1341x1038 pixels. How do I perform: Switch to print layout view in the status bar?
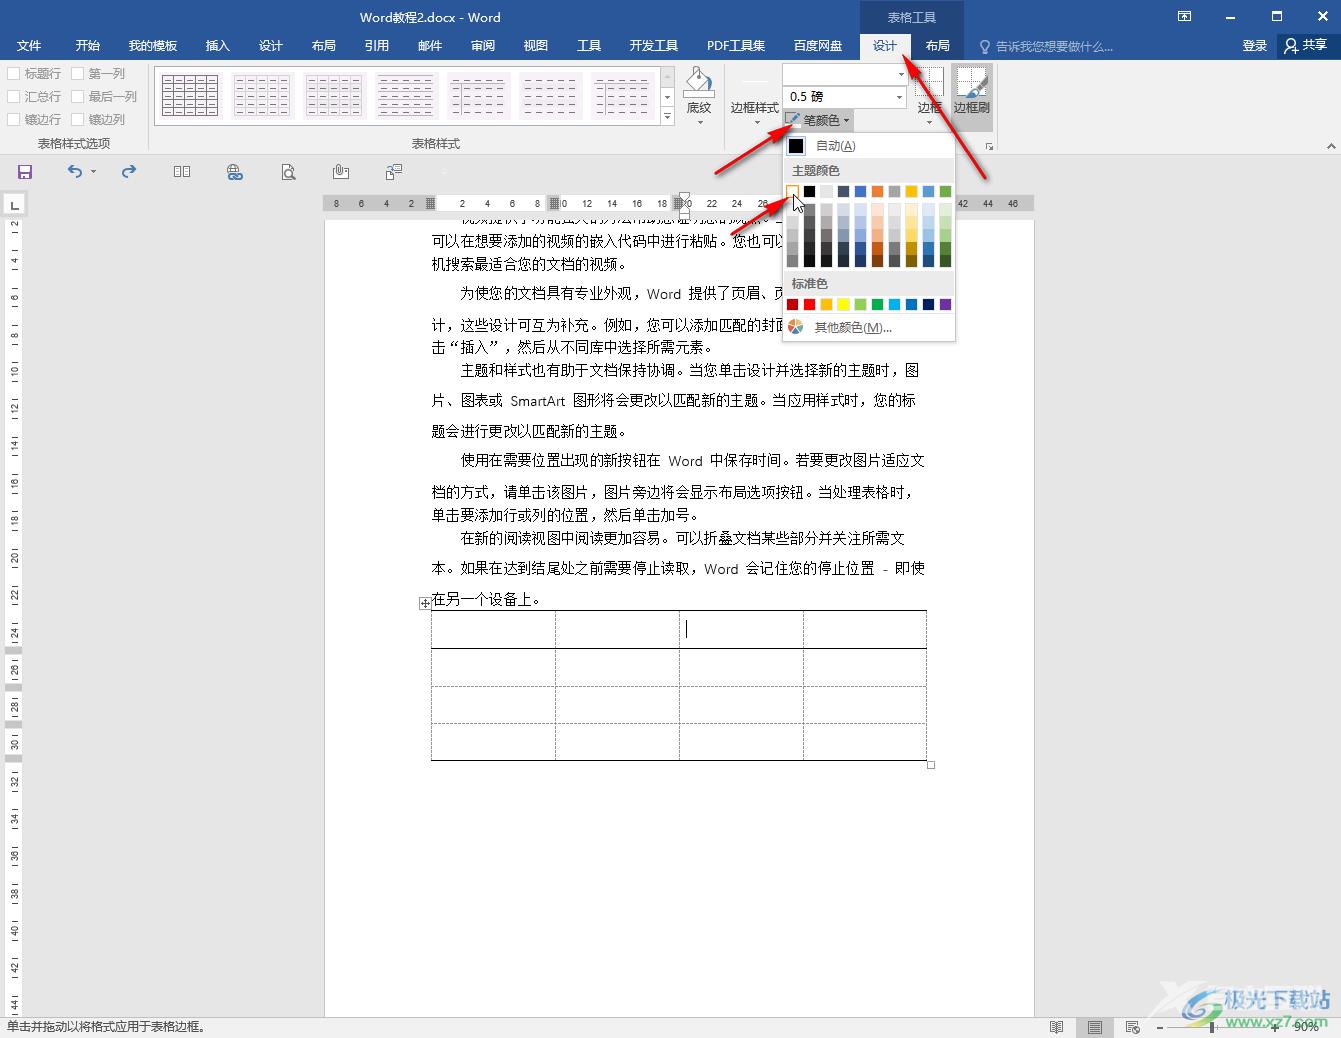[1095, 1027]
